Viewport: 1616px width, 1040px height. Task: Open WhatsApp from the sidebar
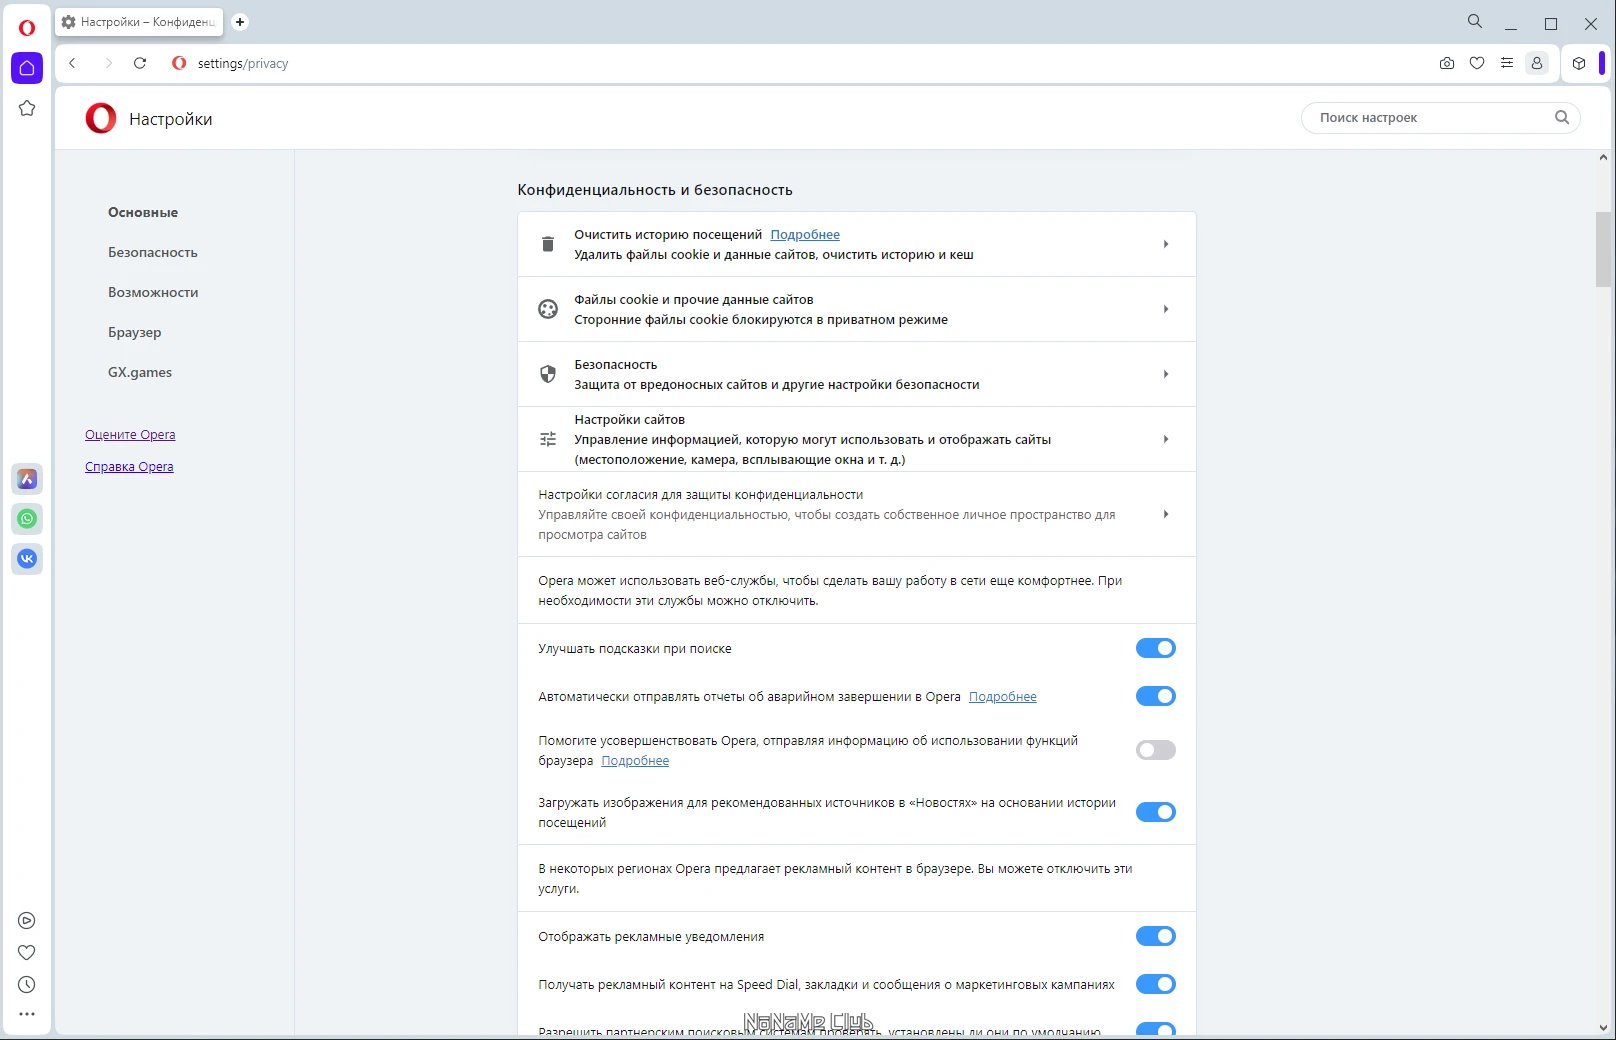click(x=27, y=519)
